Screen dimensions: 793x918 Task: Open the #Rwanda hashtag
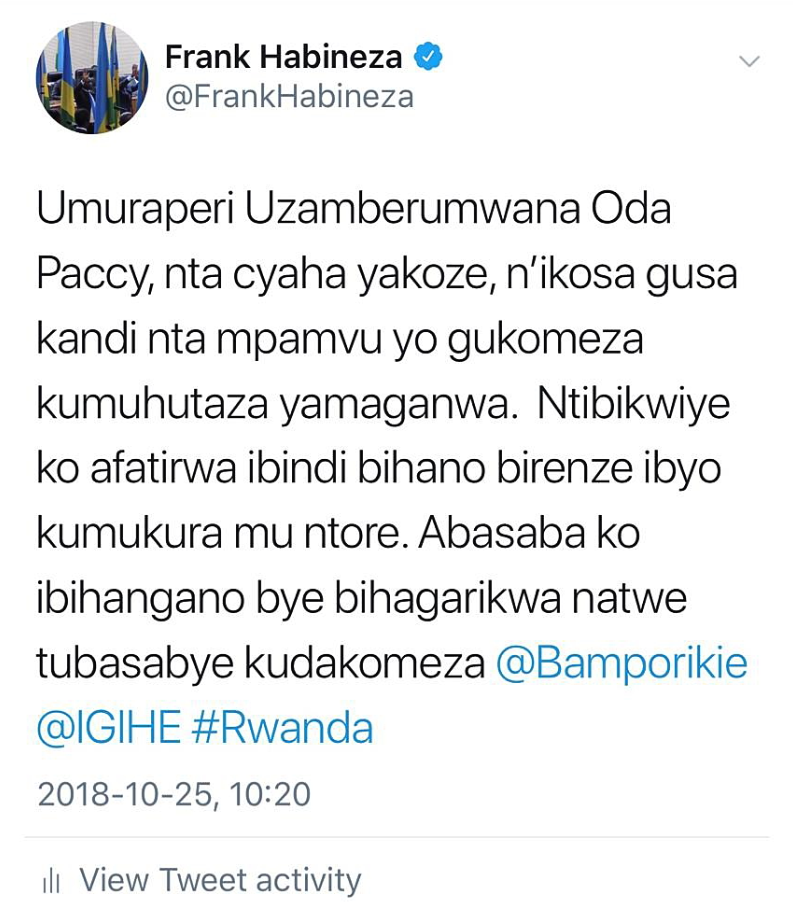click(x=282, y=728)
